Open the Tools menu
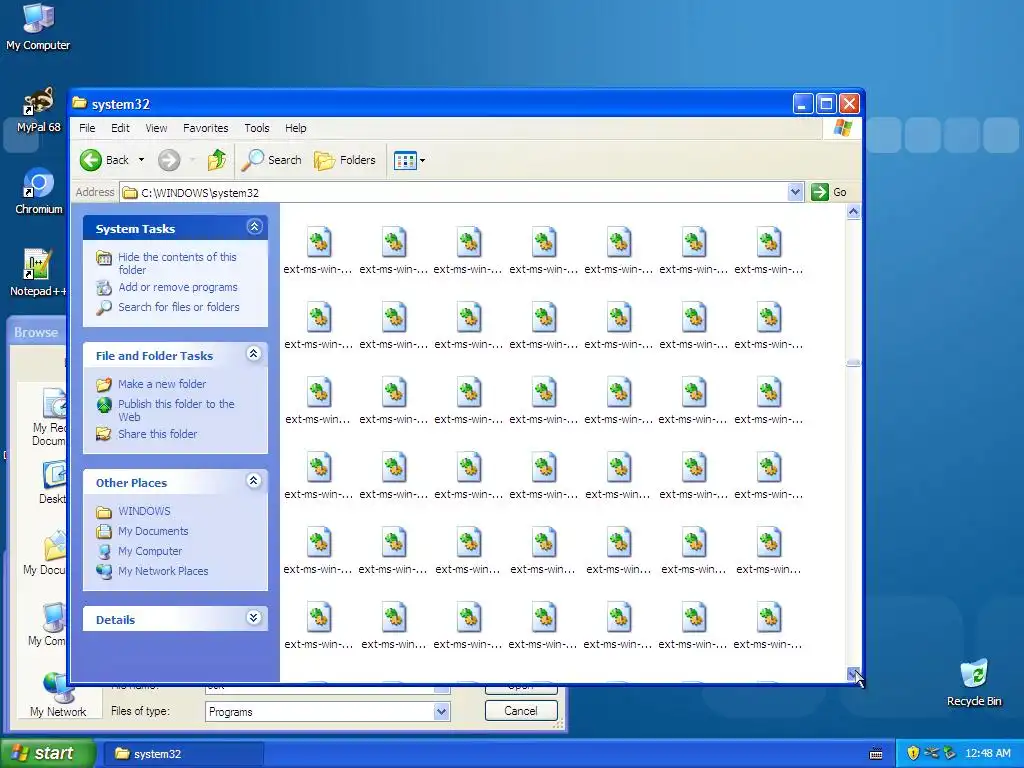The height and width of the screenshot is (768, 1024). click(257, 128)
